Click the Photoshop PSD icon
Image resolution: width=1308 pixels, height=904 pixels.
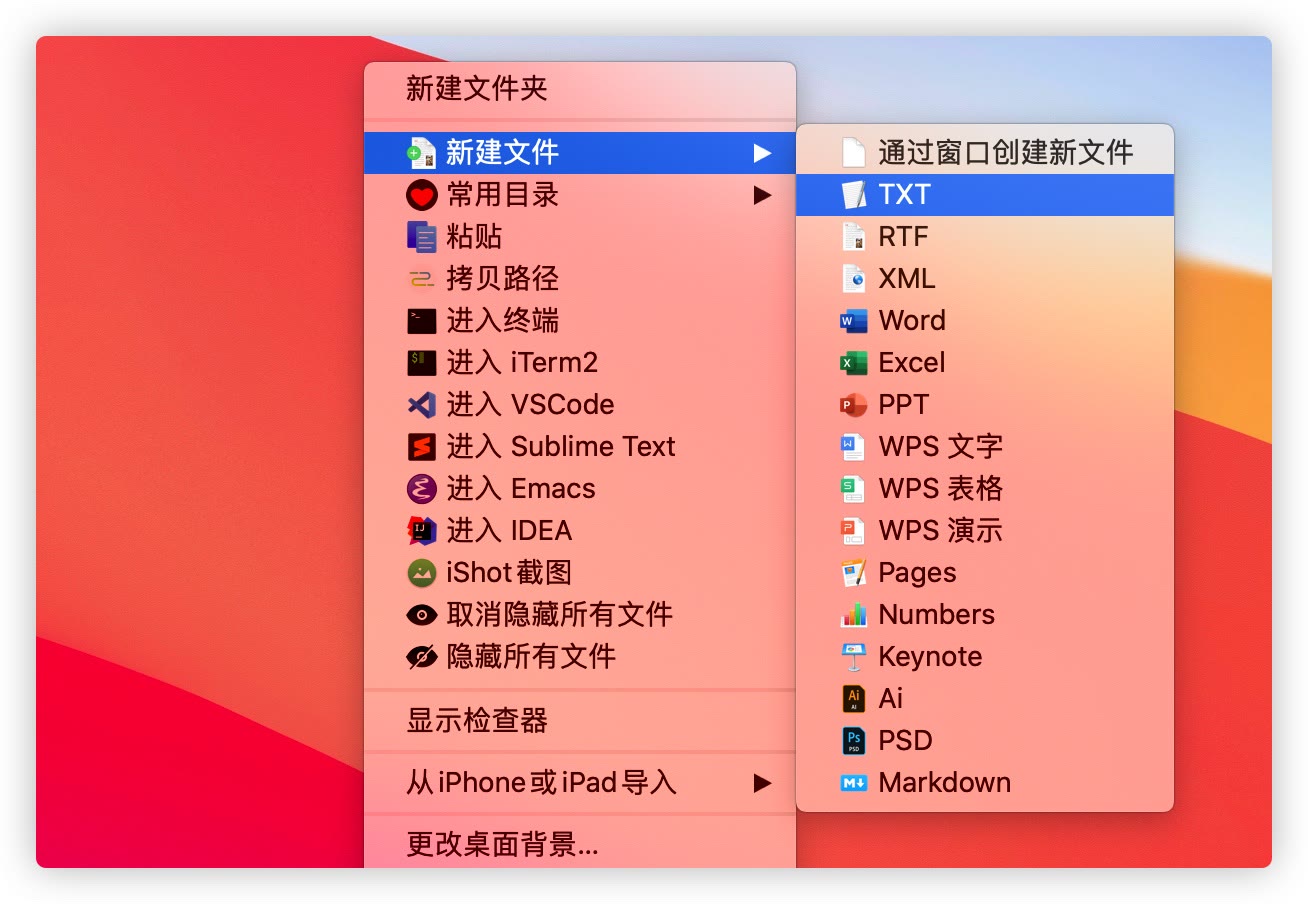coord(853,741)
